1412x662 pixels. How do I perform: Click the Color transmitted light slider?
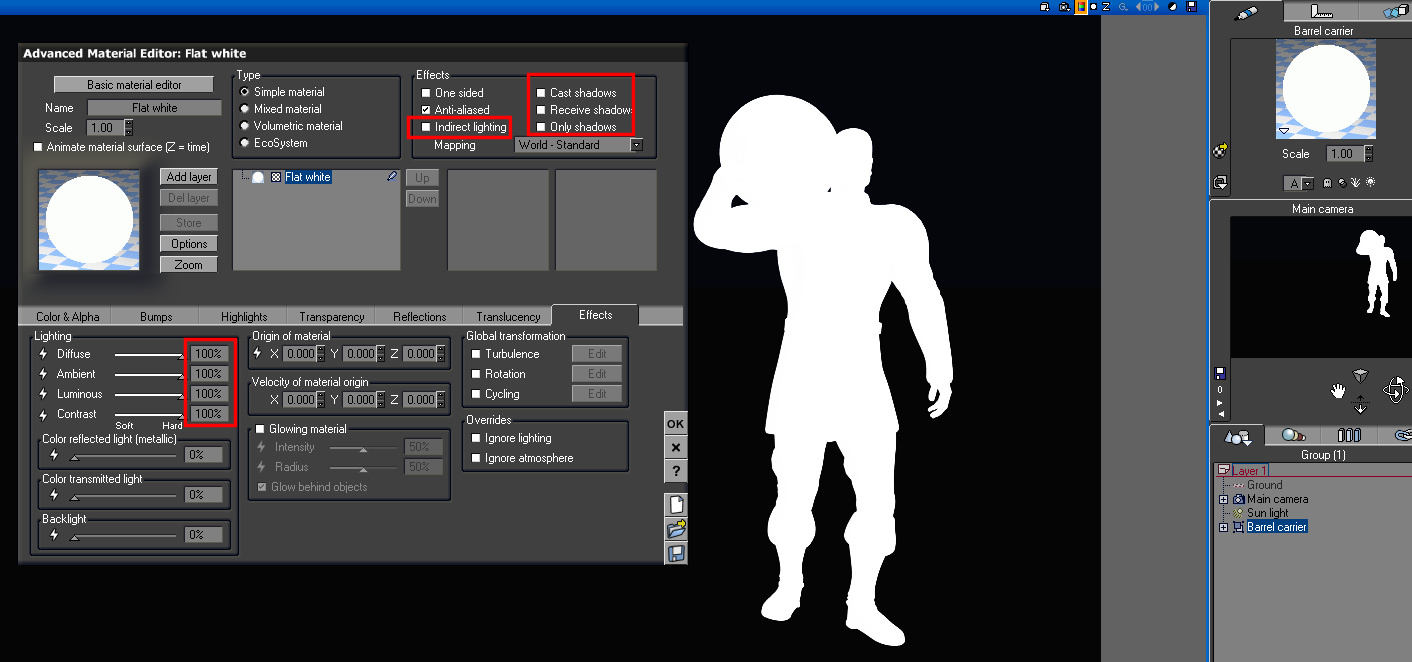(125, 496)
